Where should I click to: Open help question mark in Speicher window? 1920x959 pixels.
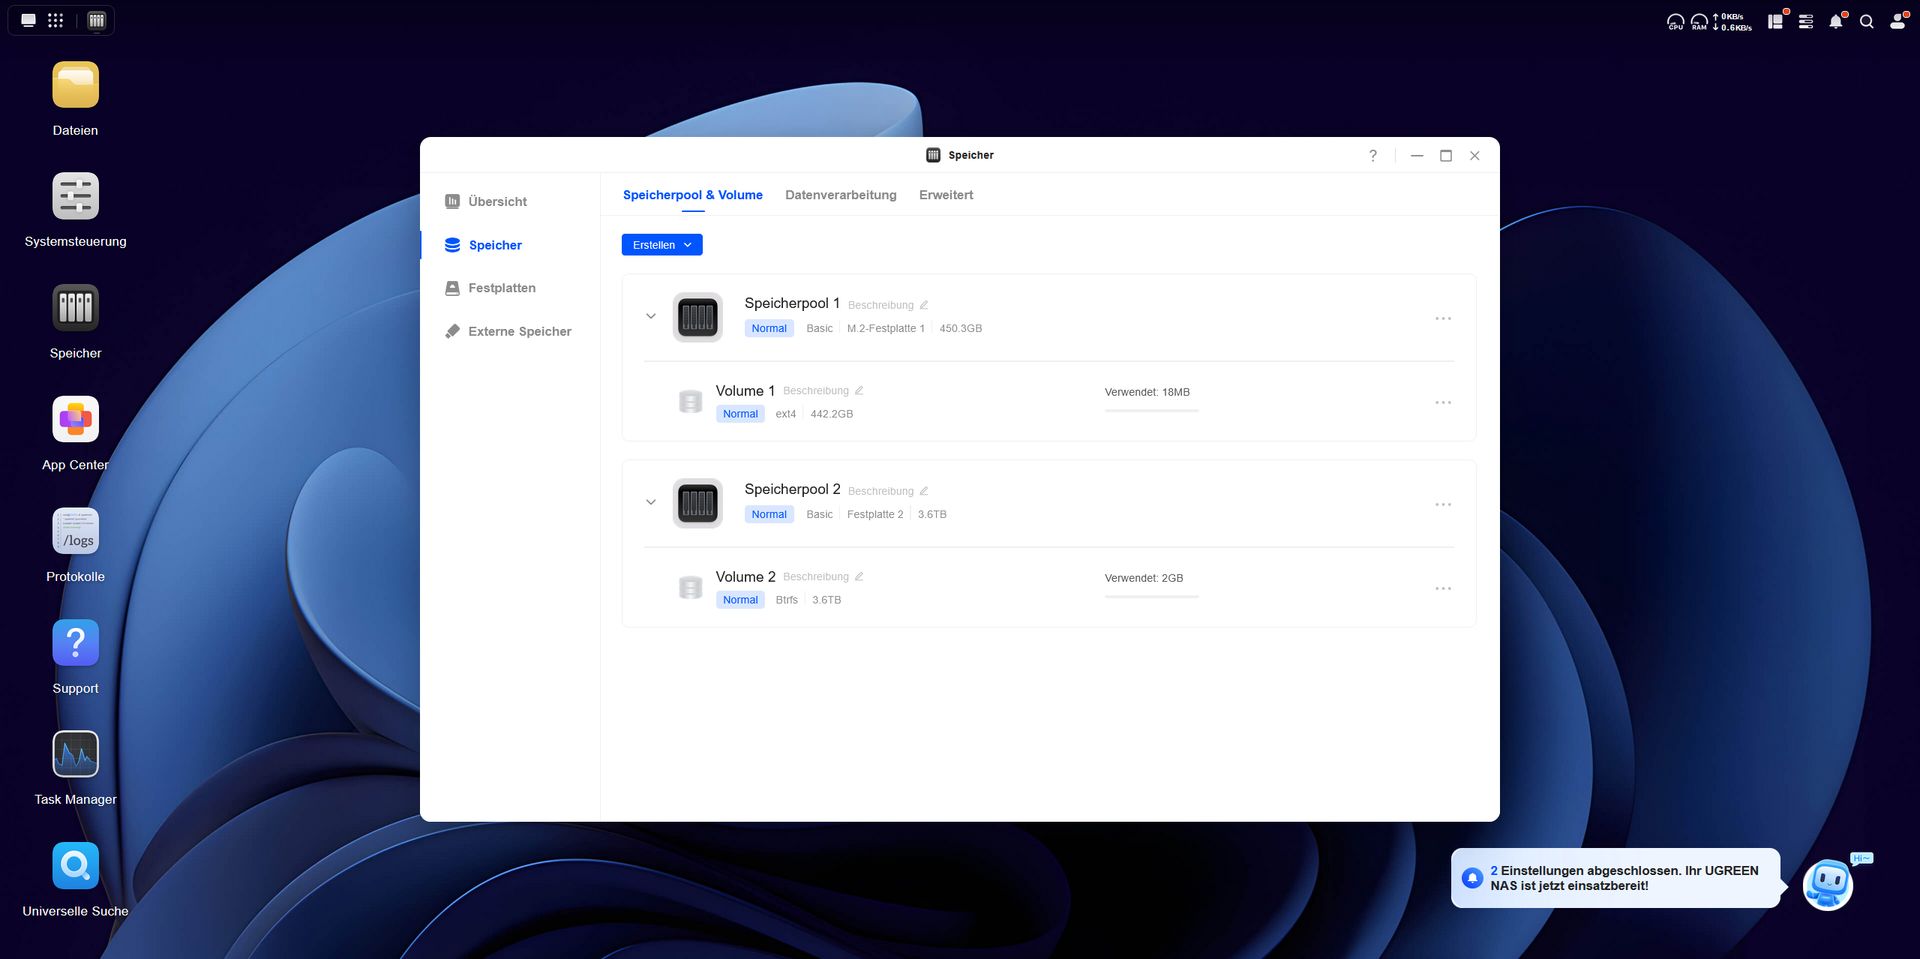1373,155
